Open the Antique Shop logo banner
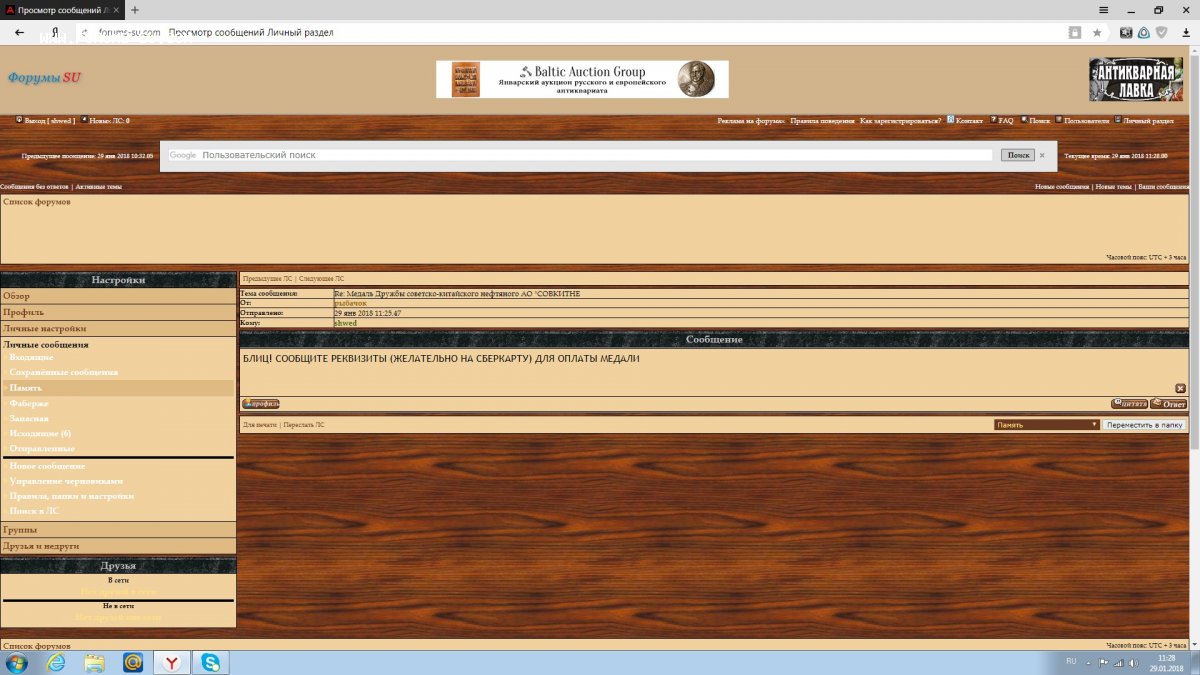This screenshot has height=675, width=1200. [x=1135, y=79]
